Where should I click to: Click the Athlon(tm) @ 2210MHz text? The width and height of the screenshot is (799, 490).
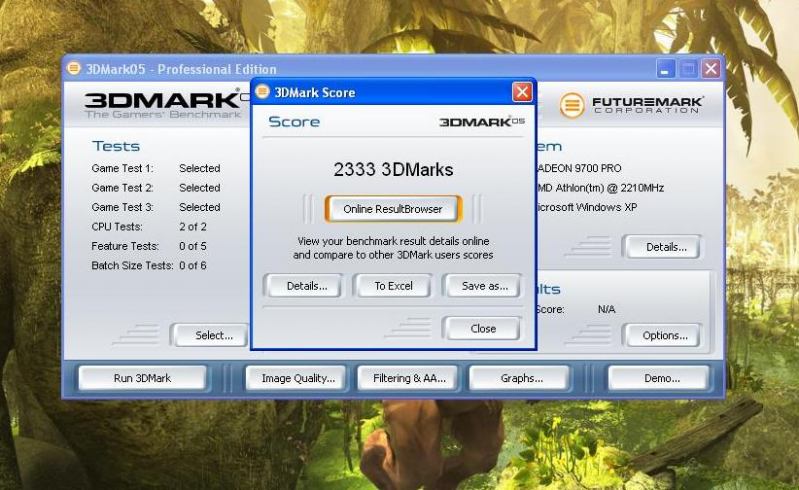601,188
